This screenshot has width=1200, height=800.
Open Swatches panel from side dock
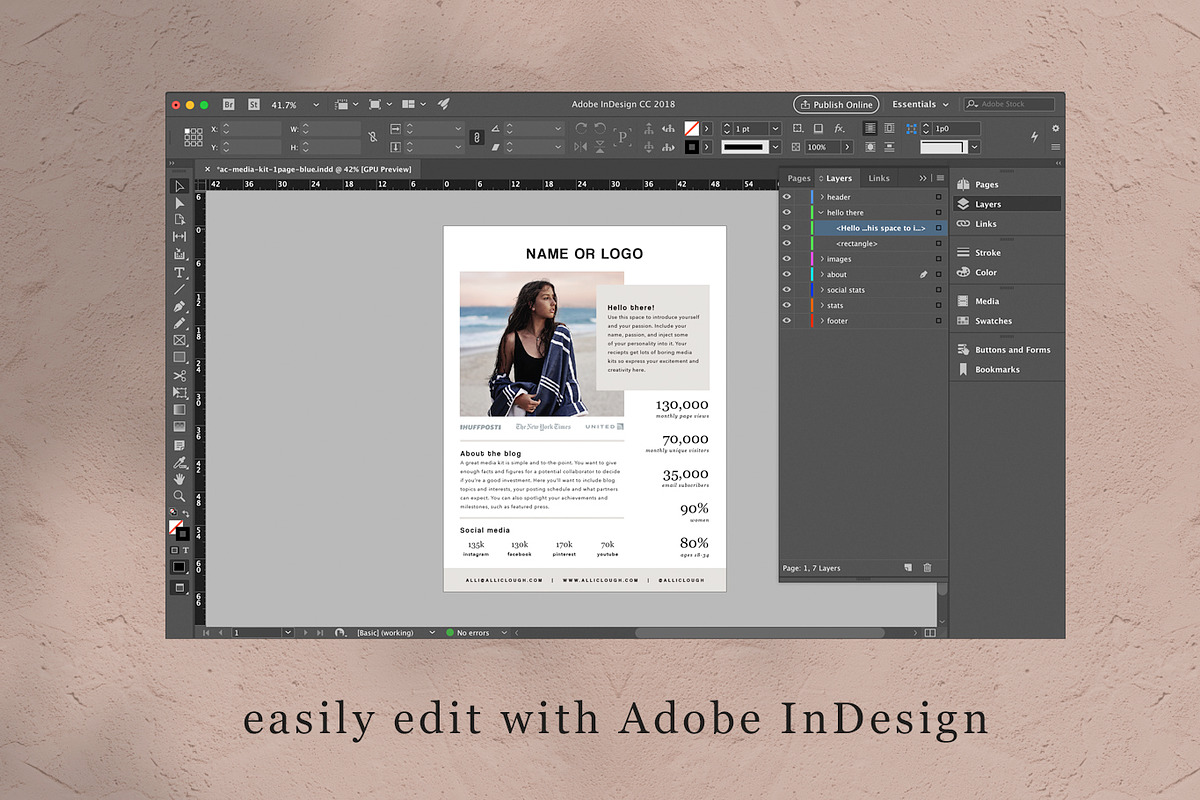pos(984,321)
